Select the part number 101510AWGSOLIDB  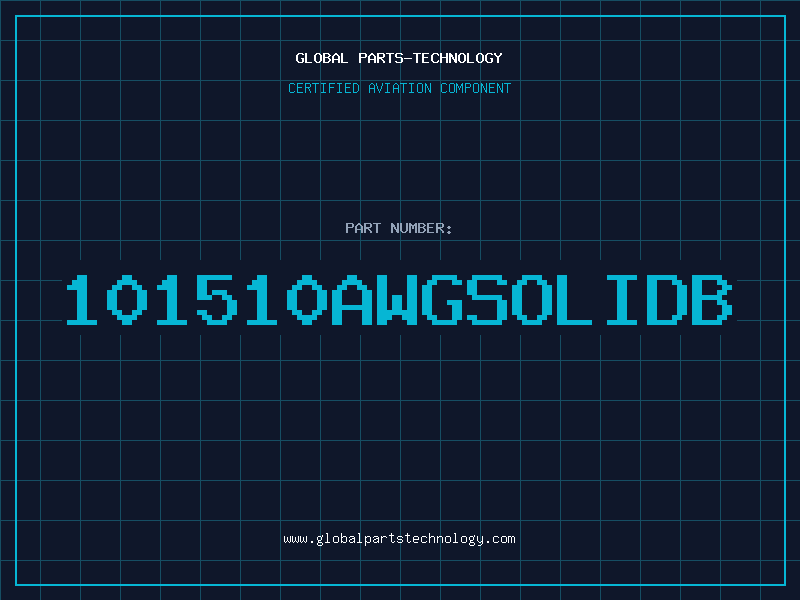coord(399,299)
